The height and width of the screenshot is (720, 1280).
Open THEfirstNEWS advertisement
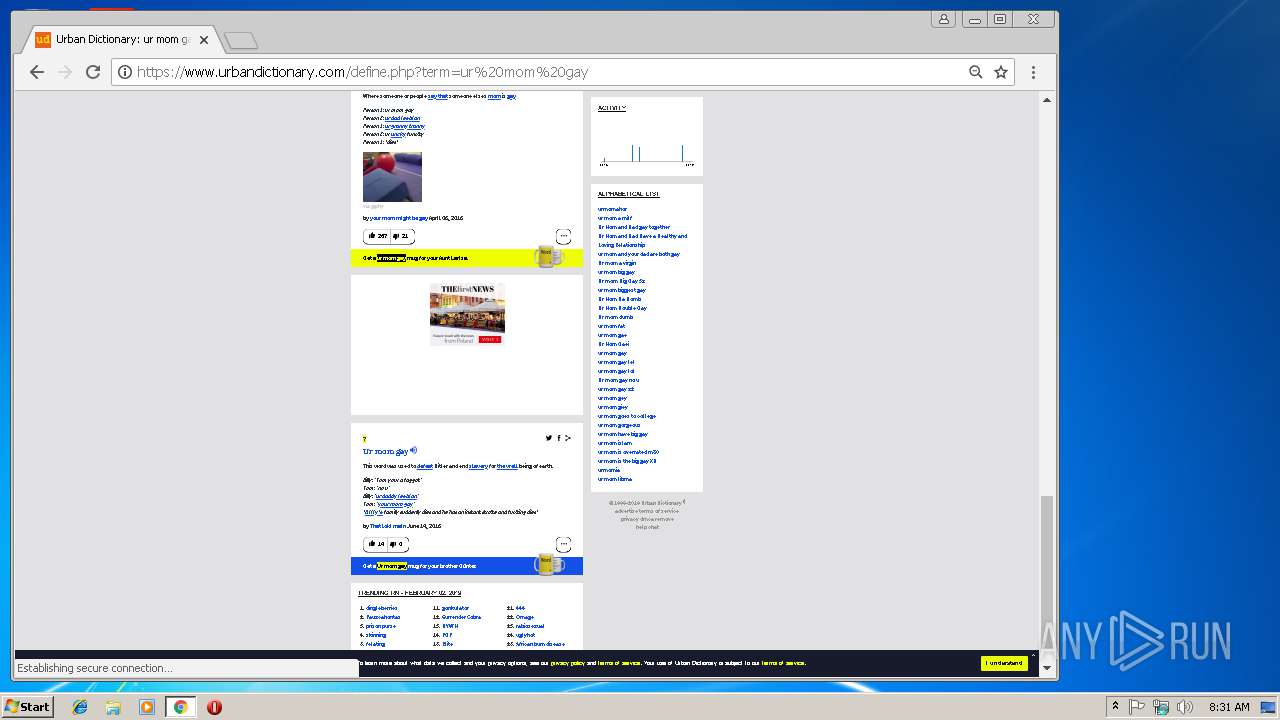click(x=467, y=314)
